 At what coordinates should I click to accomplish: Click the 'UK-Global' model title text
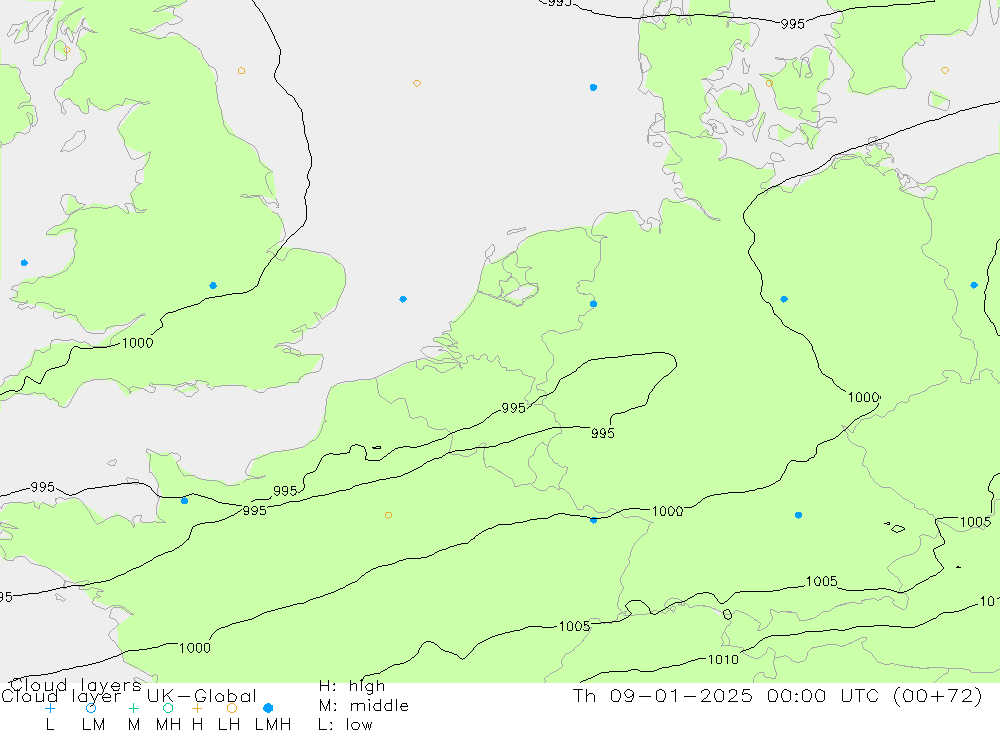pos(202,696)
